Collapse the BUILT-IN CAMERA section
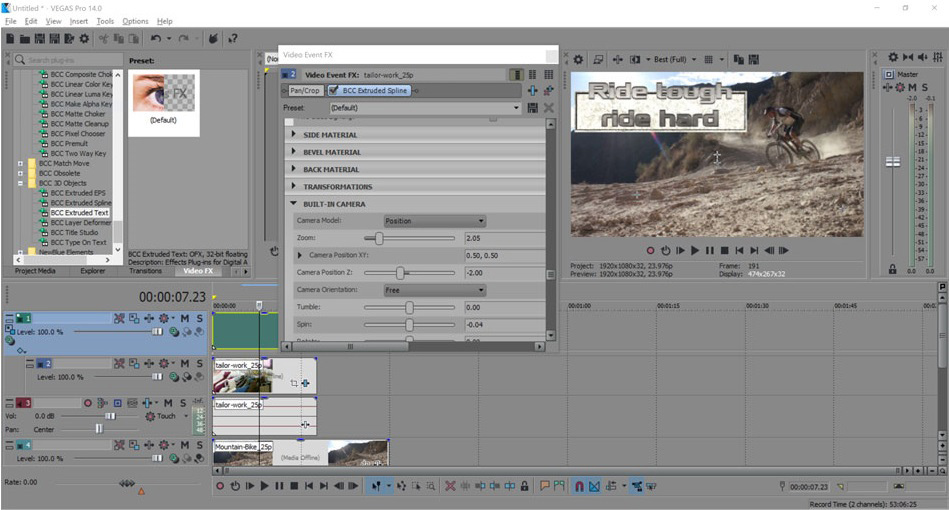Viewport: 949px width, 510px height. point(294,204)
